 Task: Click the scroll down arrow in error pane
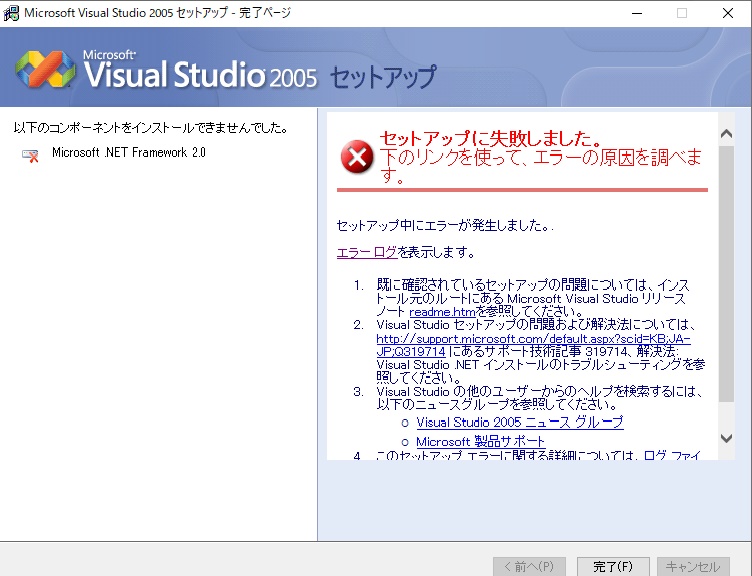pyautogui.click(x=727, y=438)
